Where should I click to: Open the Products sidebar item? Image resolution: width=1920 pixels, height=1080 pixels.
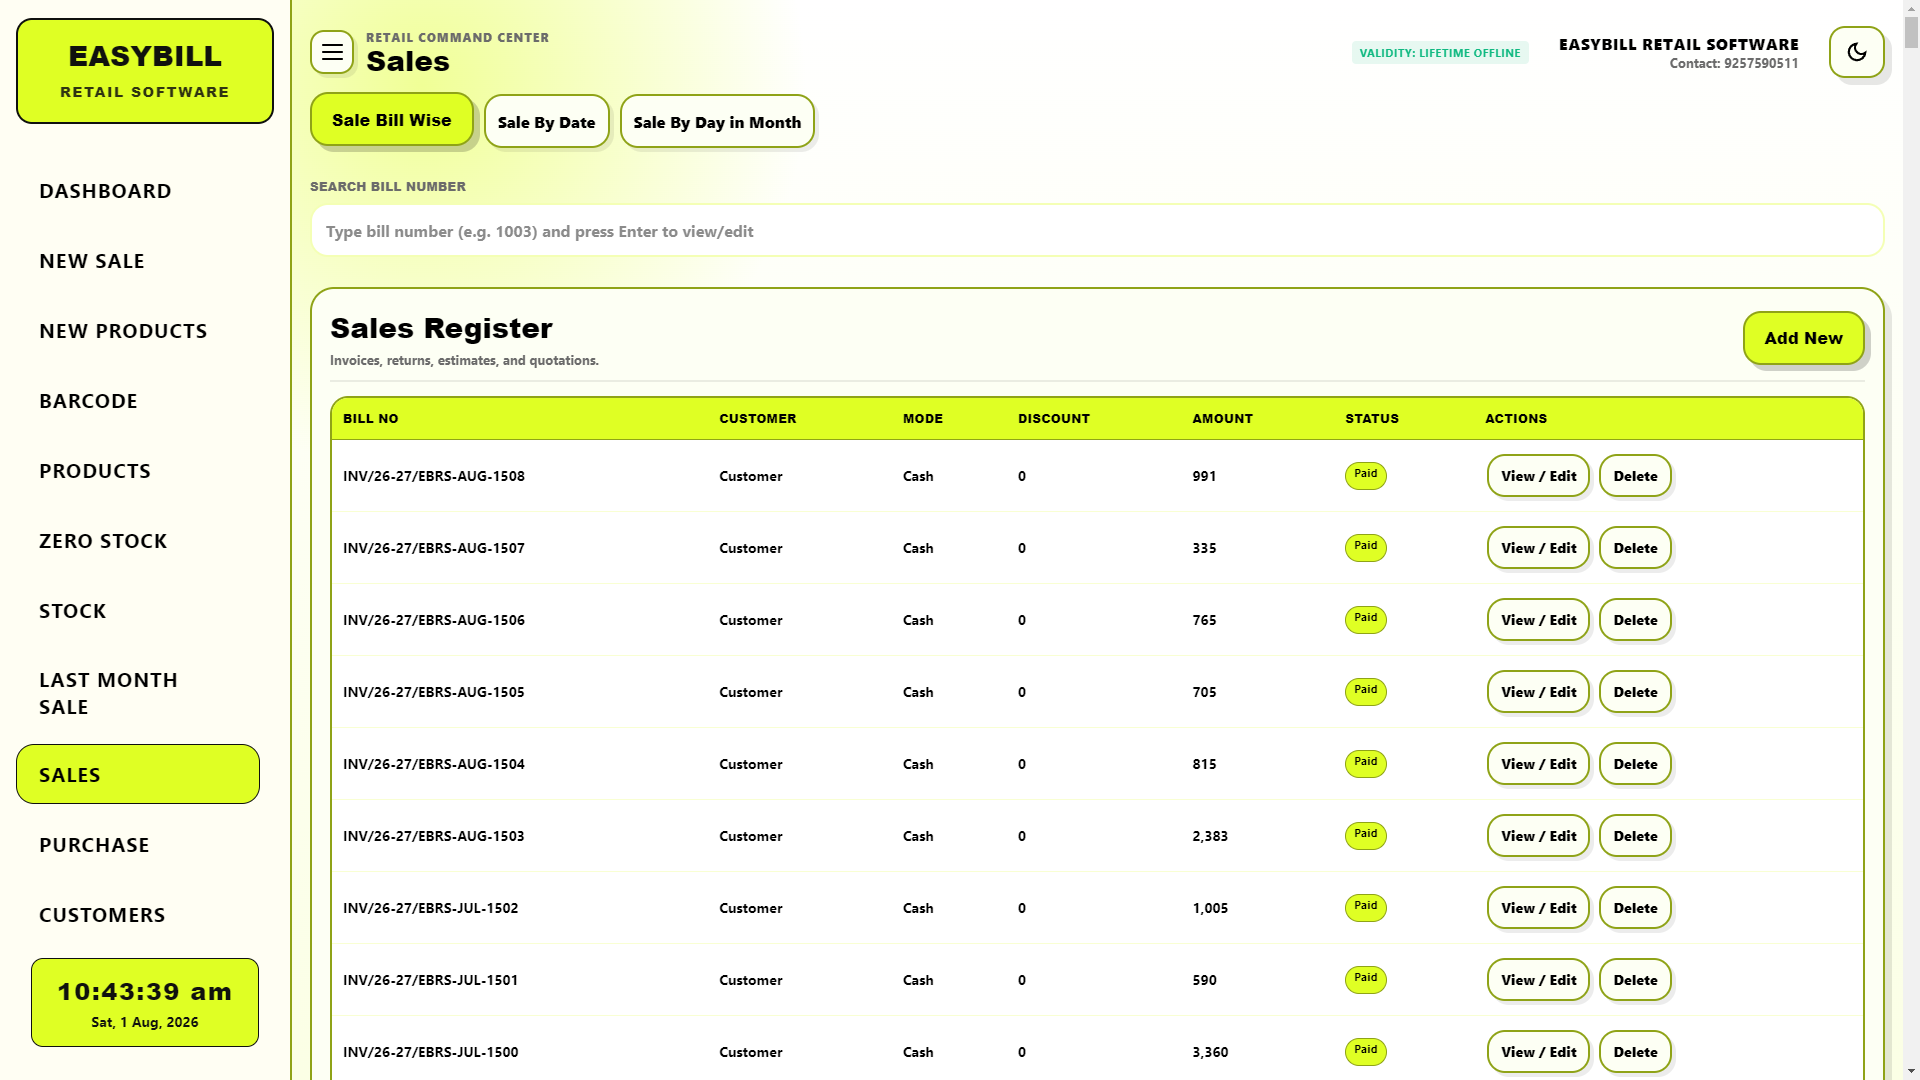tap(138, 471)
